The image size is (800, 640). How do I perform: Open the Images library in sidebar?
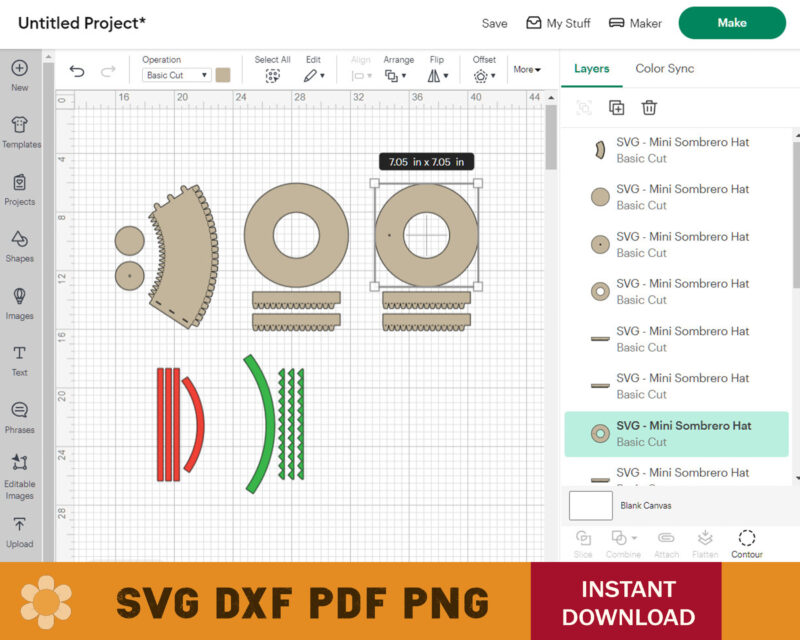tap(20, 302)
